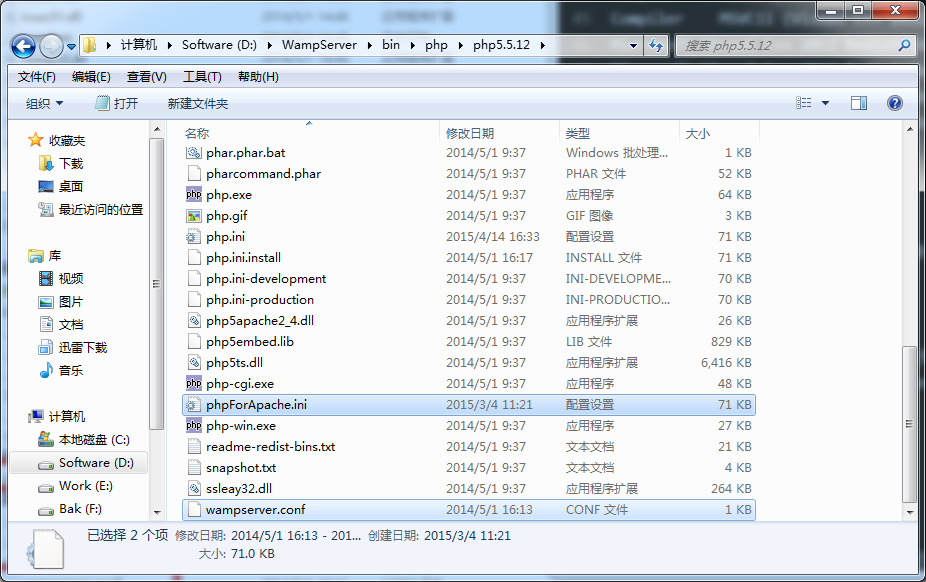
Task: Click the folder icon in address bar
Action: [90, 45]
